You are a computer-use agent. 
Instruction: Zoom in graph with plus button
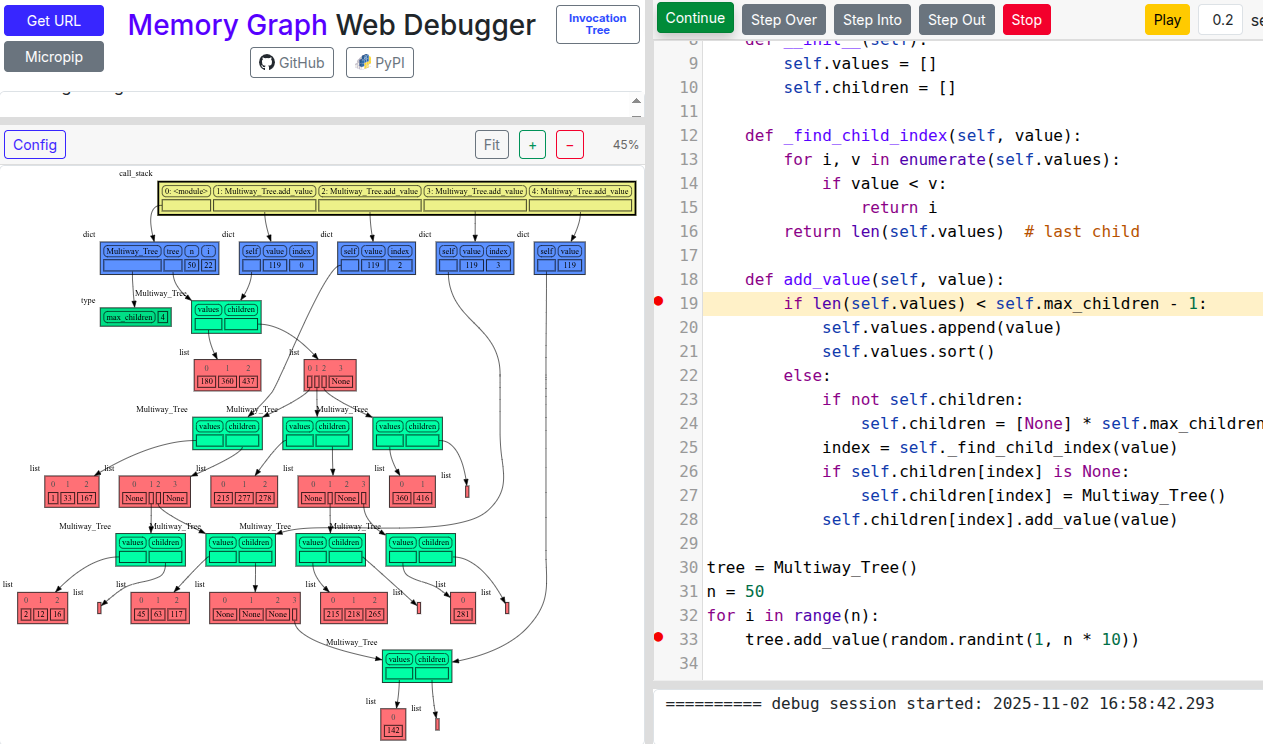[532, 145]
